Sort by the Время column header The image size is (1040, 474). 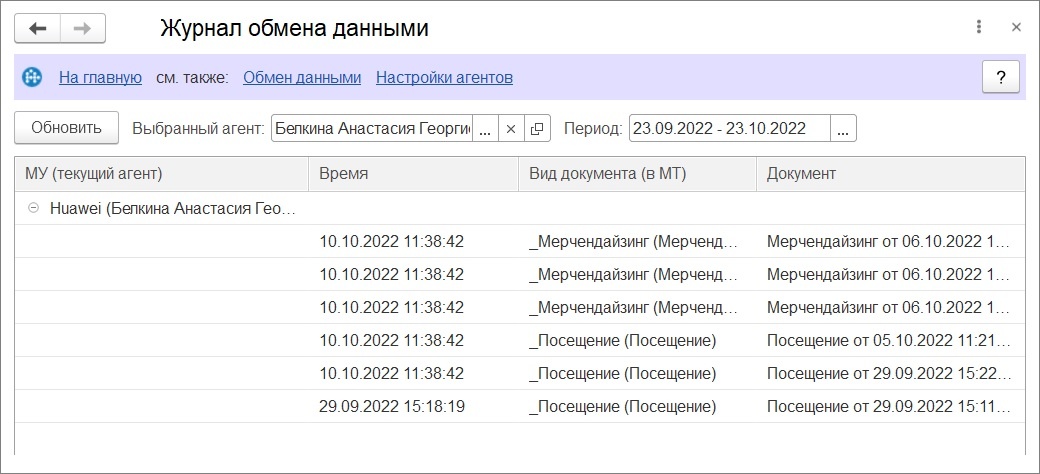pyautogui.click(x=413, y=174)
